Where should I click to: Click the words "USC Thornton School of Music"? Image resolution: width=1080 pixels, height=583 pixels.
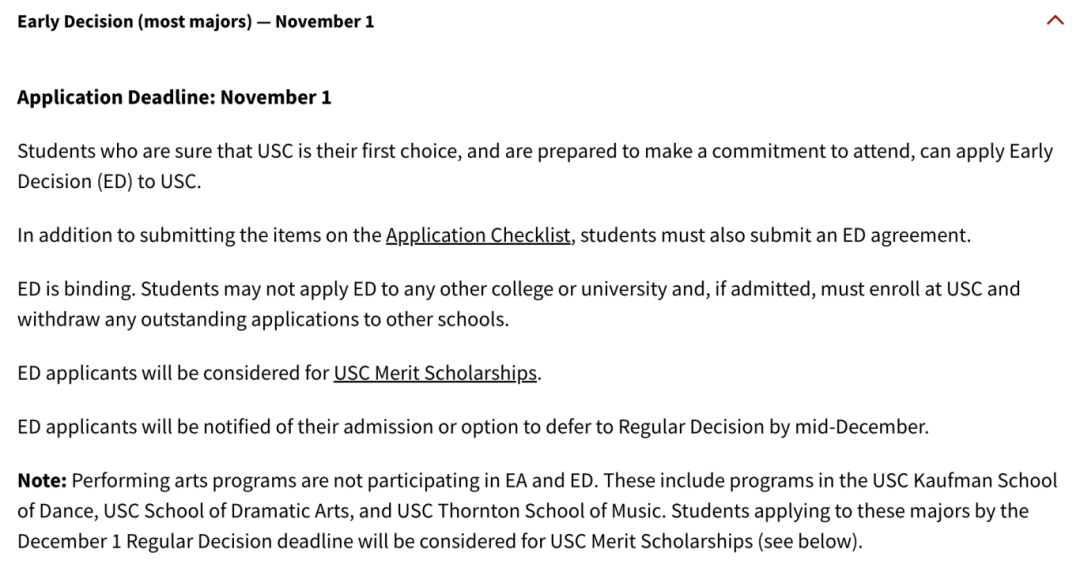(x=529, y=511)
